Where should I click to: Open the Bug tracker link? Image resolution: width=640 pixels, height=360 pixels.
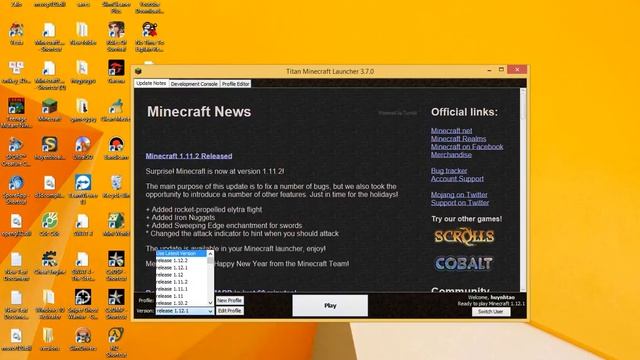tap(449, 171)
